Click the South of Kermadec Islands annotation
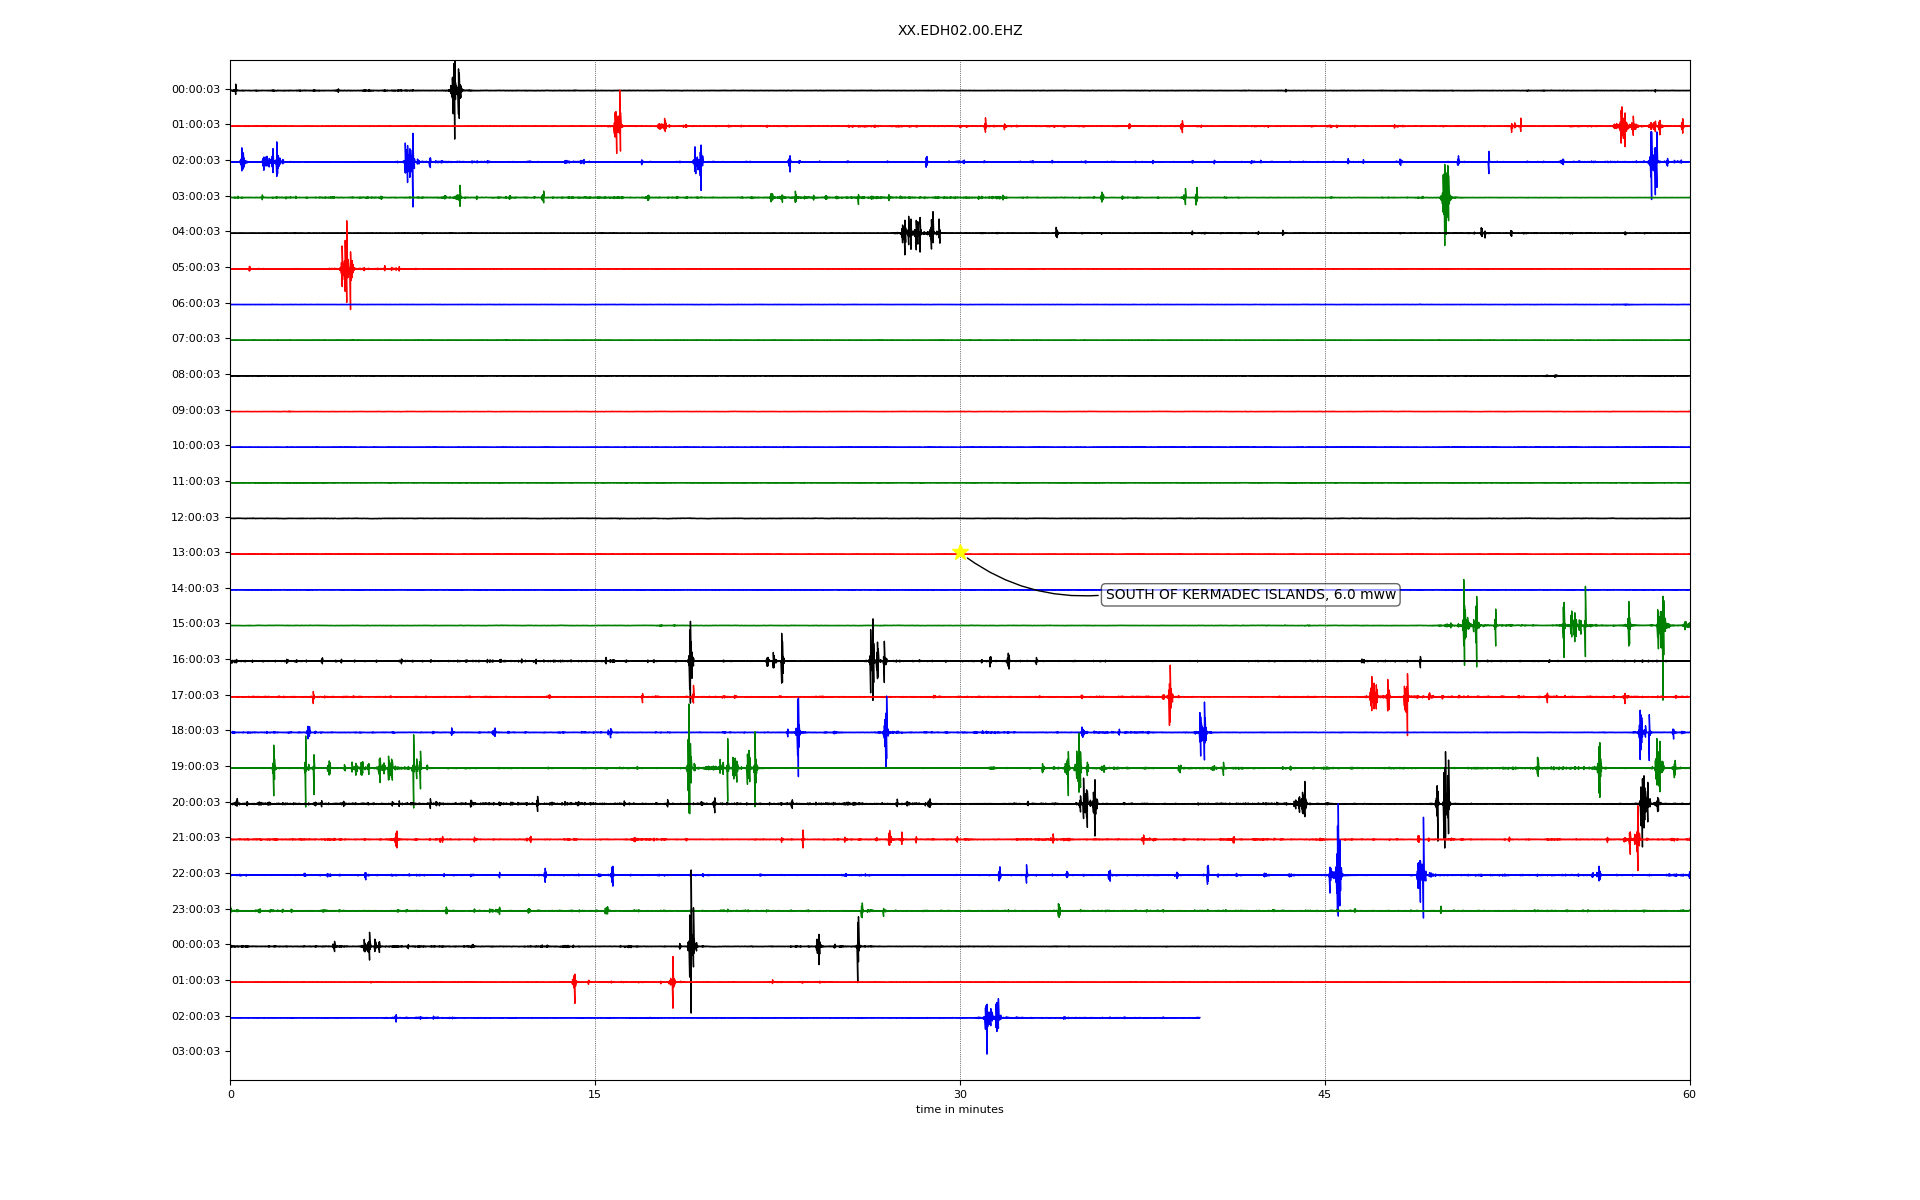 coord(1250,595)
